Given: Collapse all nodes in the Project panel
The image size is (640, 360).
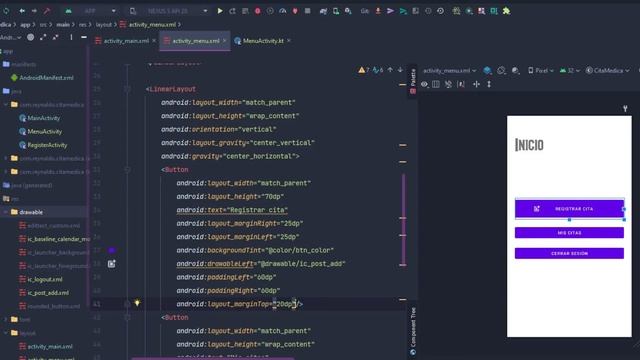Looking at the screenshot, I should [56, 37].
